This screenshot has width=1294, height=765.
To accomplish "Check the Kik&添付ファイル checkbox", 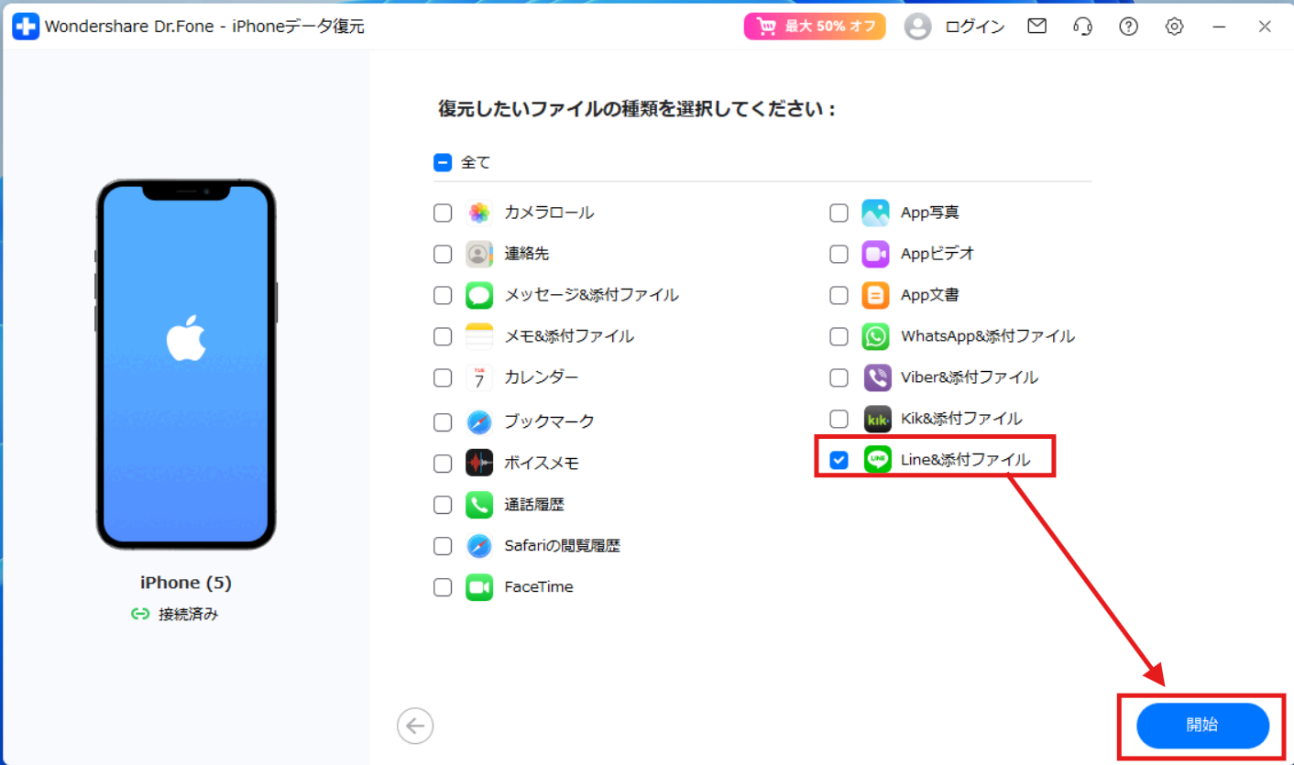I will [x=839, y=419].
